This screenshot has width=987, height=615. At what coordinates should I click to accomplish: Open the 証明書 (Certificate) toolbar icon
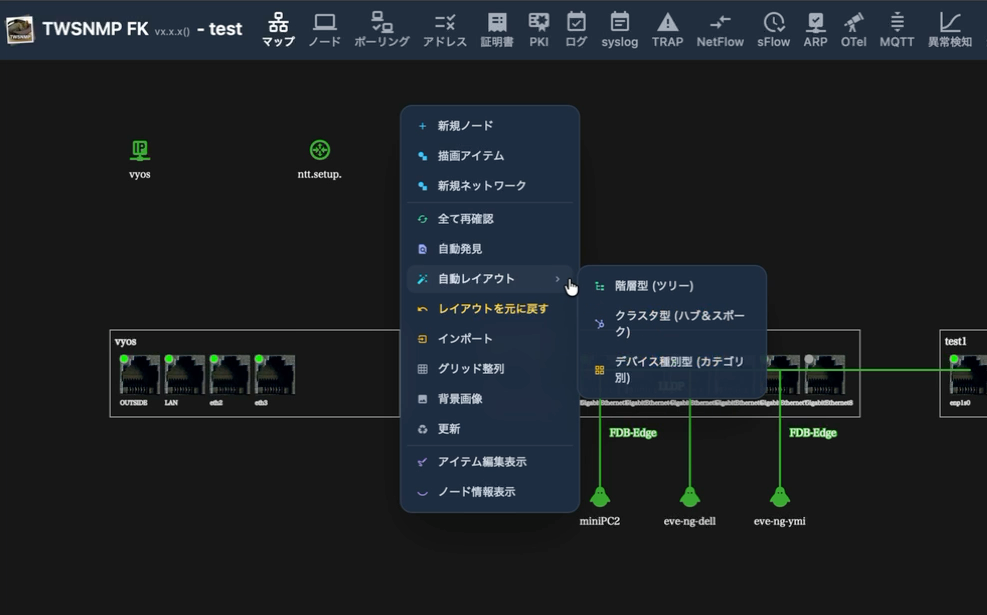coord(497,30)
